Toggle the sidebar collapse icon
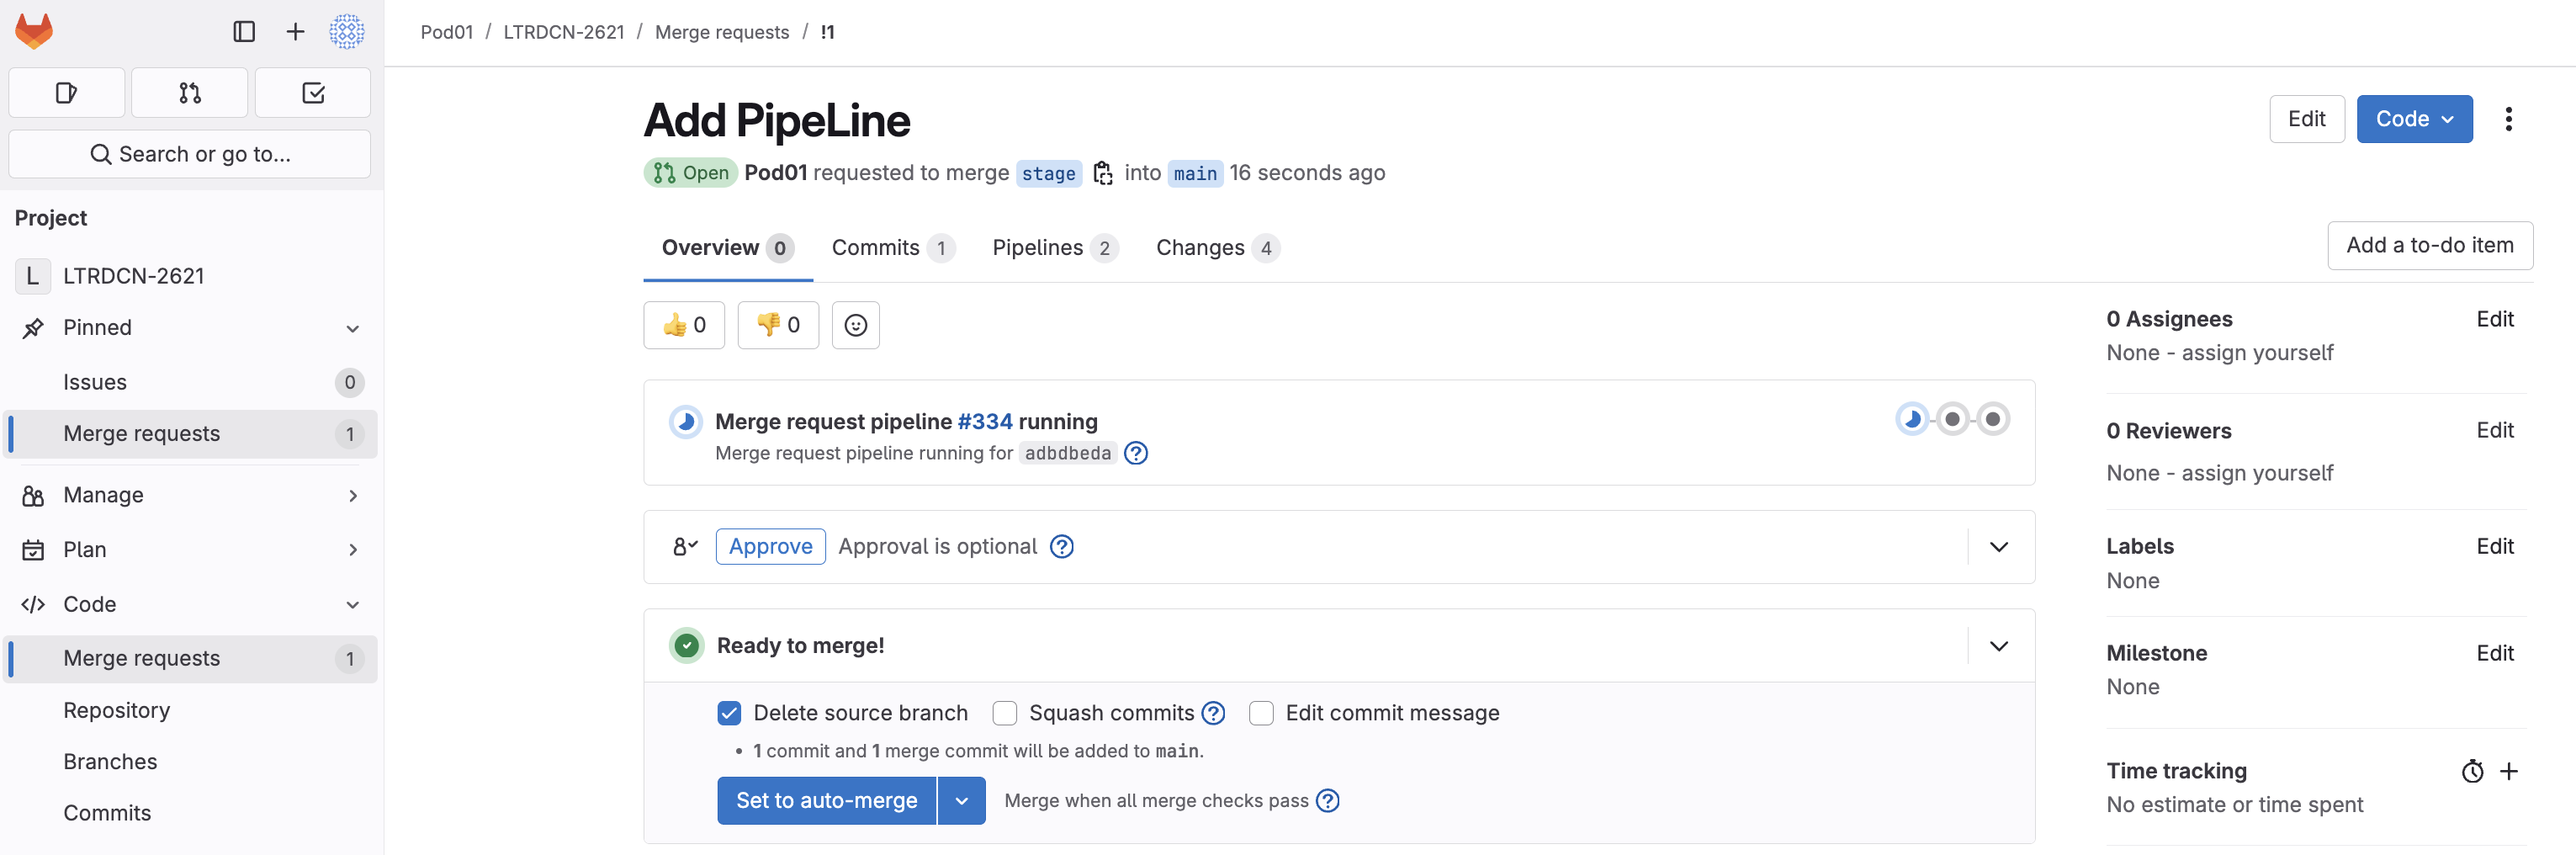The width and height of the screenshot is (2576, 855). [244, 32]
